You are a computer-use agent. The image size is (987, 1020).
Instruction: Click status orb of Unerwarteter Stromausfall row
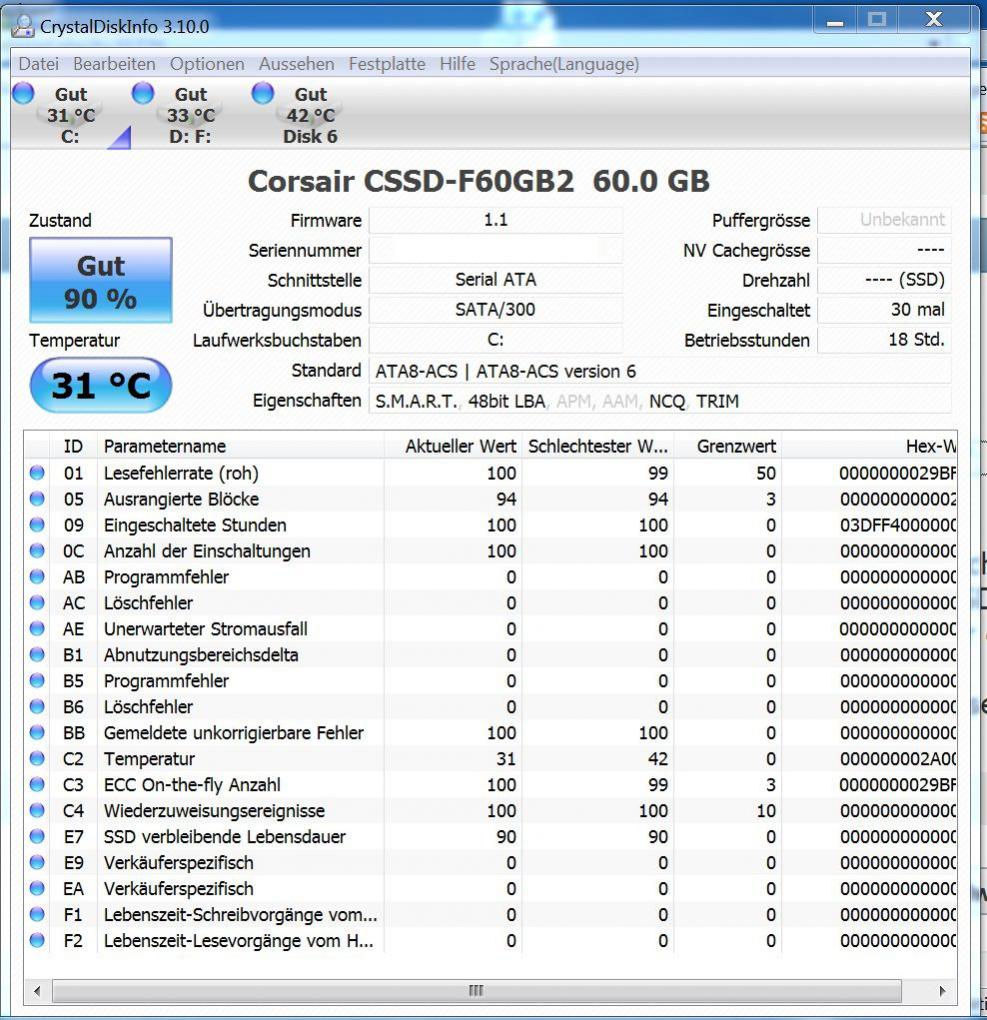pos(37,629)
